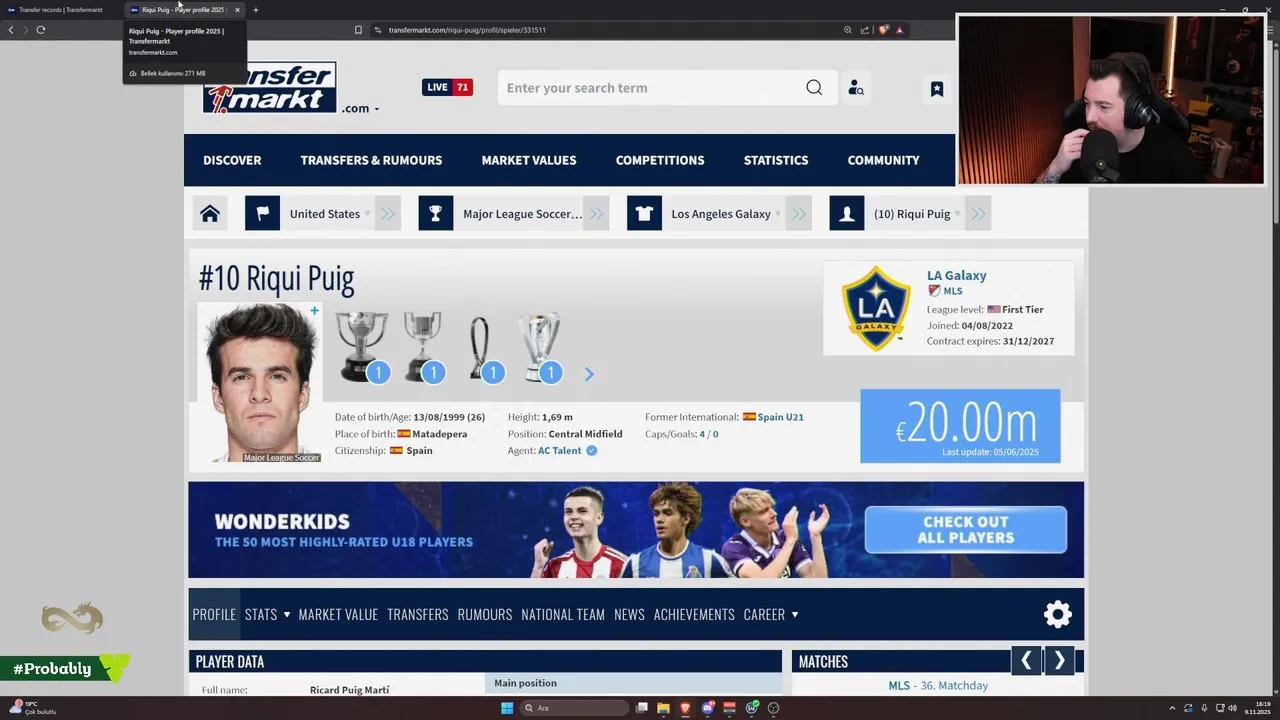Open the Los Angeles Galaxy dropdown
The width and height of the screenshot is (1280, 720).
coord(725,214)
